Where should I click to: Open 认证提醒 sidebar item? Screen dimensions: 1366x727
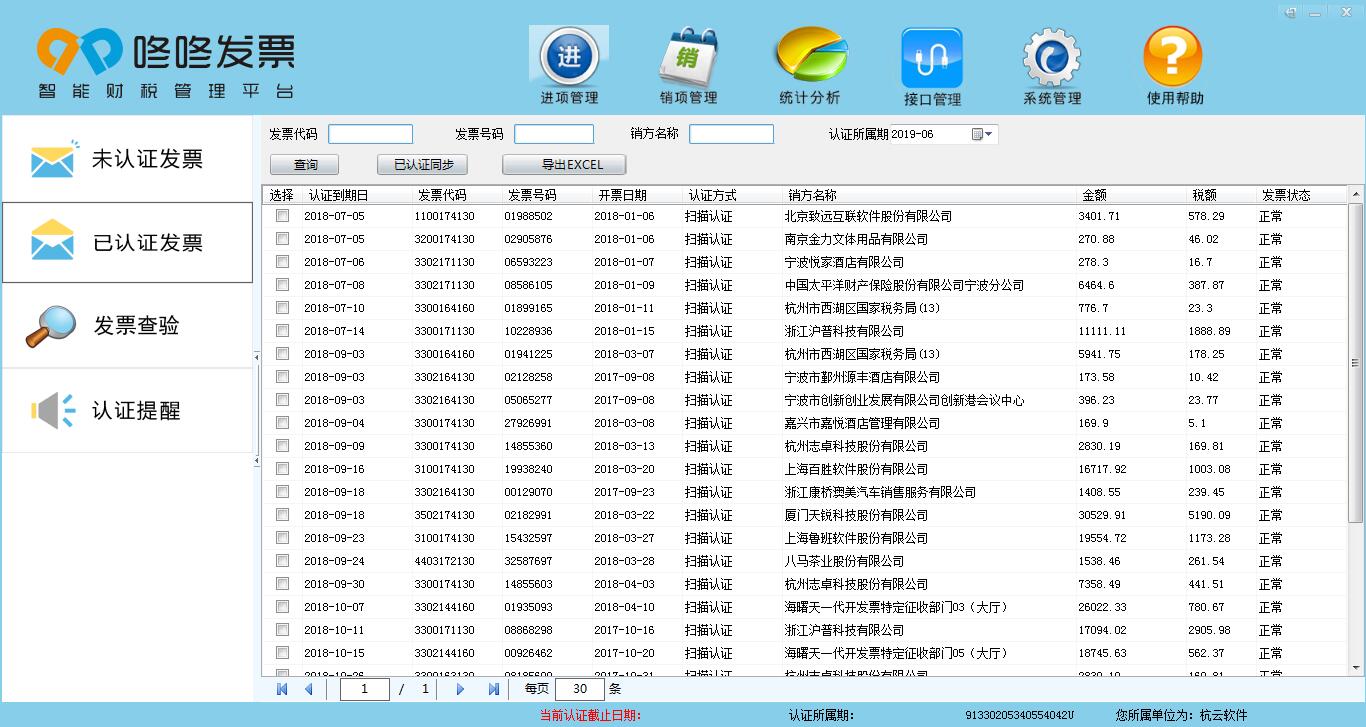click(128, 410)
